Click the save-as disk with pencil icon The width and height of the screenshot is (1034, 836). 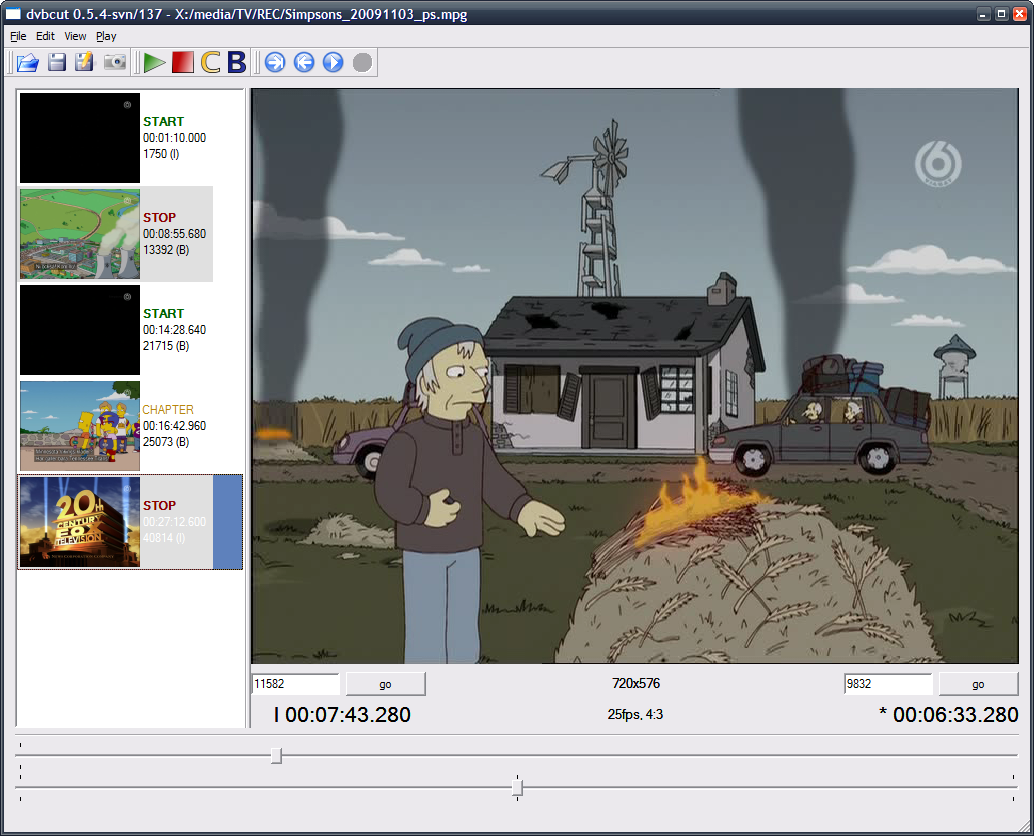pyautogui.click(x=85, y=63)
